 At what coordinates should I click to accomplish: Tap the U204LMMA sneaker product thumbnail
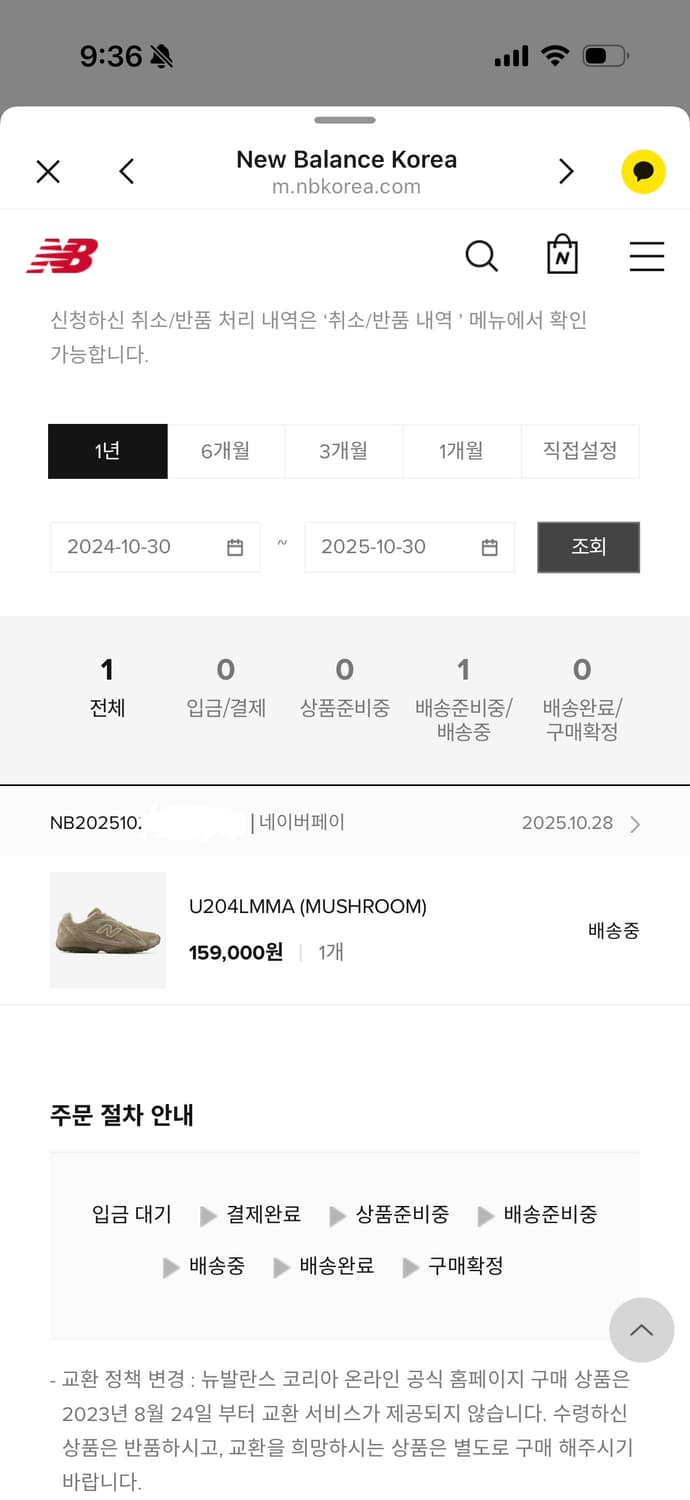pyautogui.click(x=107, y=930)
